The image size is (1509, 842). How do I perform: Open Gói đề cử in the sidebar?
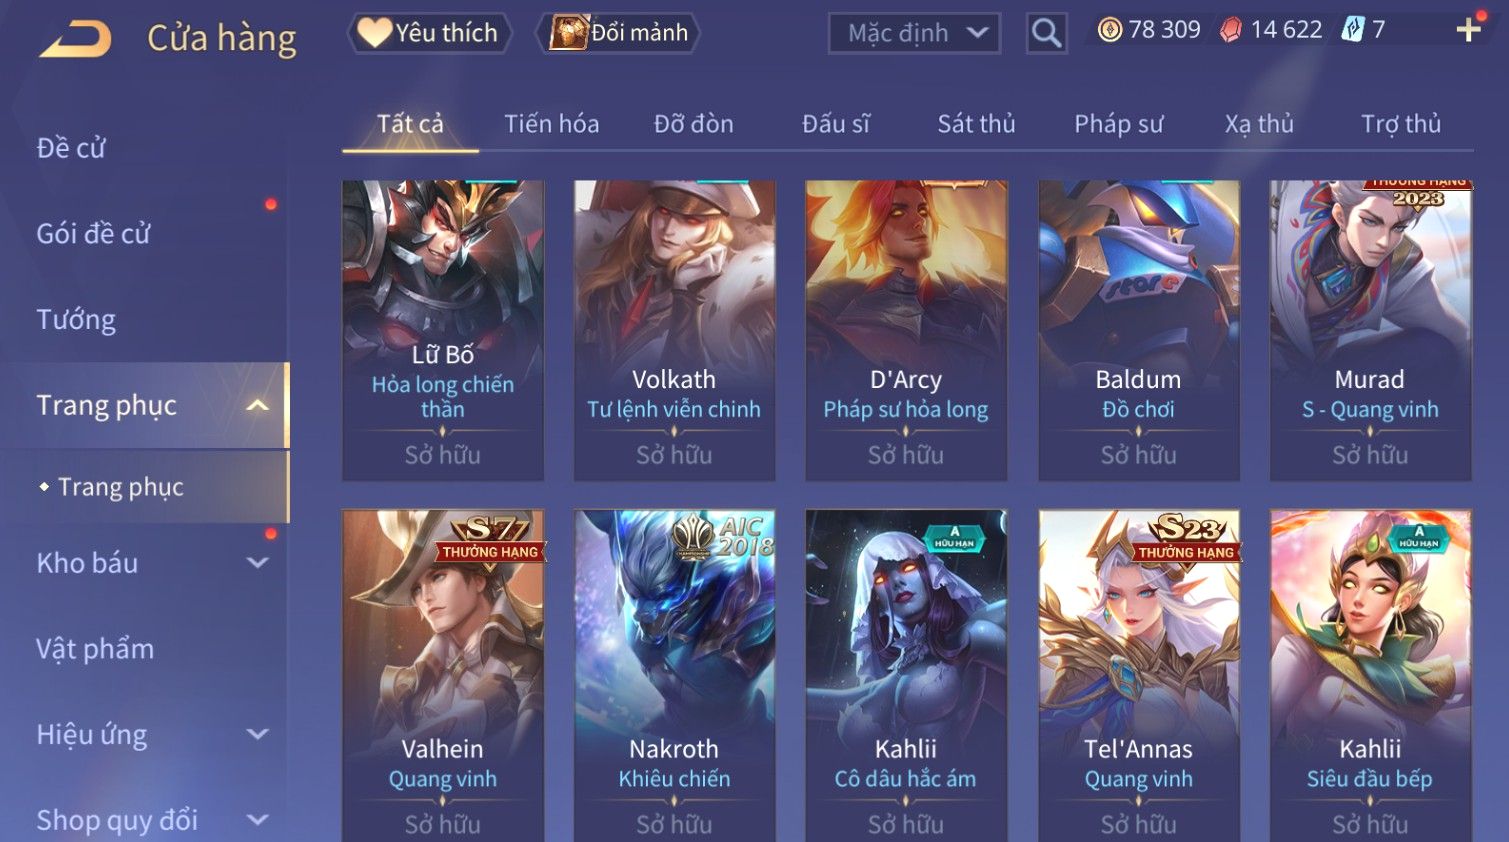(93, 234)
